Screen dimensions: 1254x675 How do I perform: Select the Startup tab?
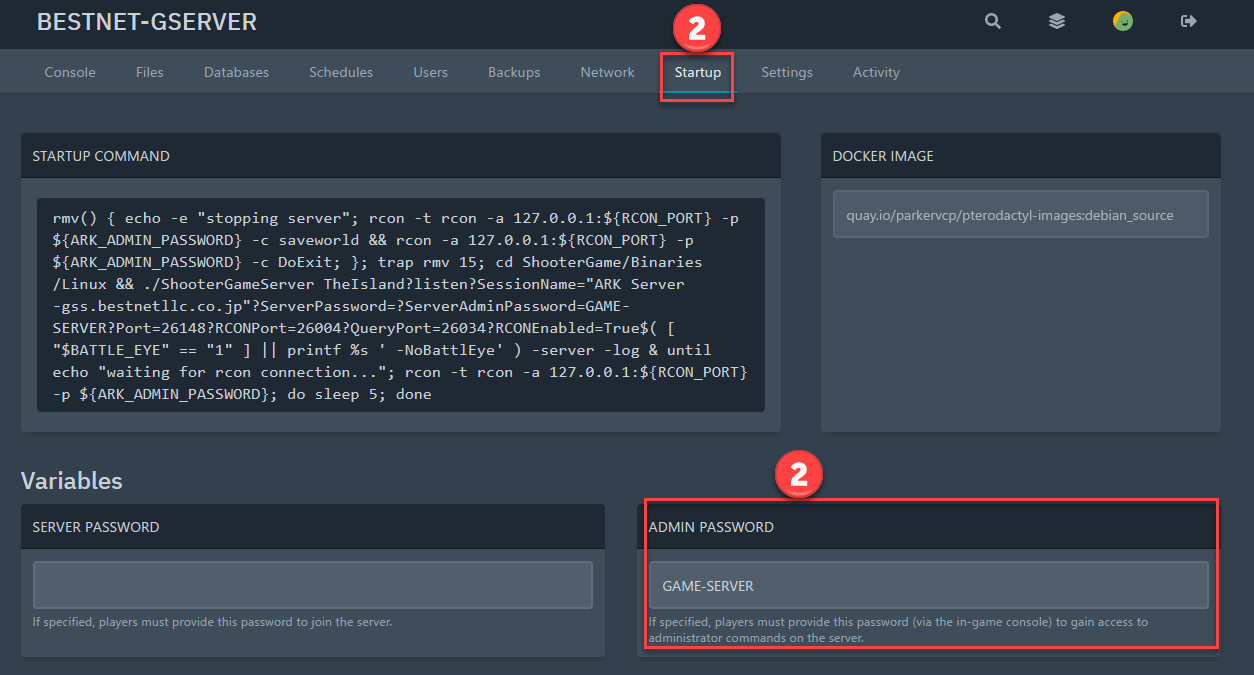click(x=697, y=72)
